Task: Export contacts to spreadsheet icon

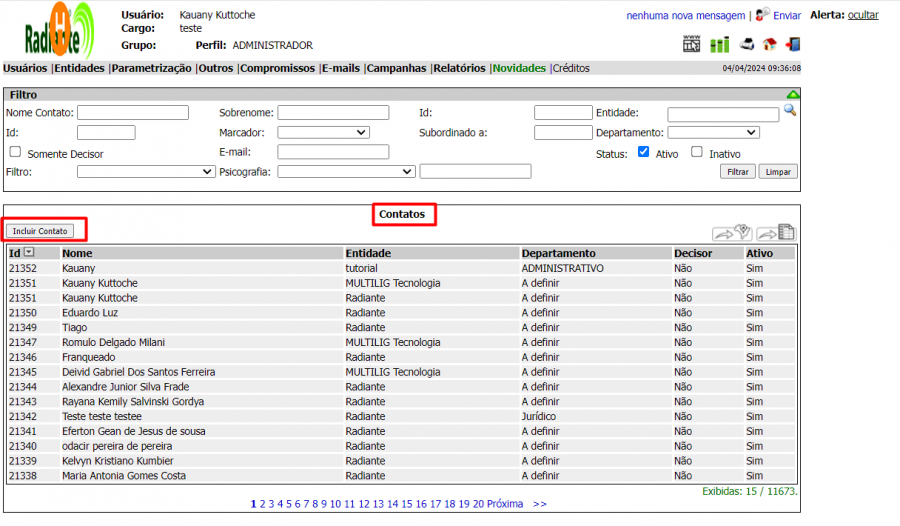Action: (x=776, y=233)
